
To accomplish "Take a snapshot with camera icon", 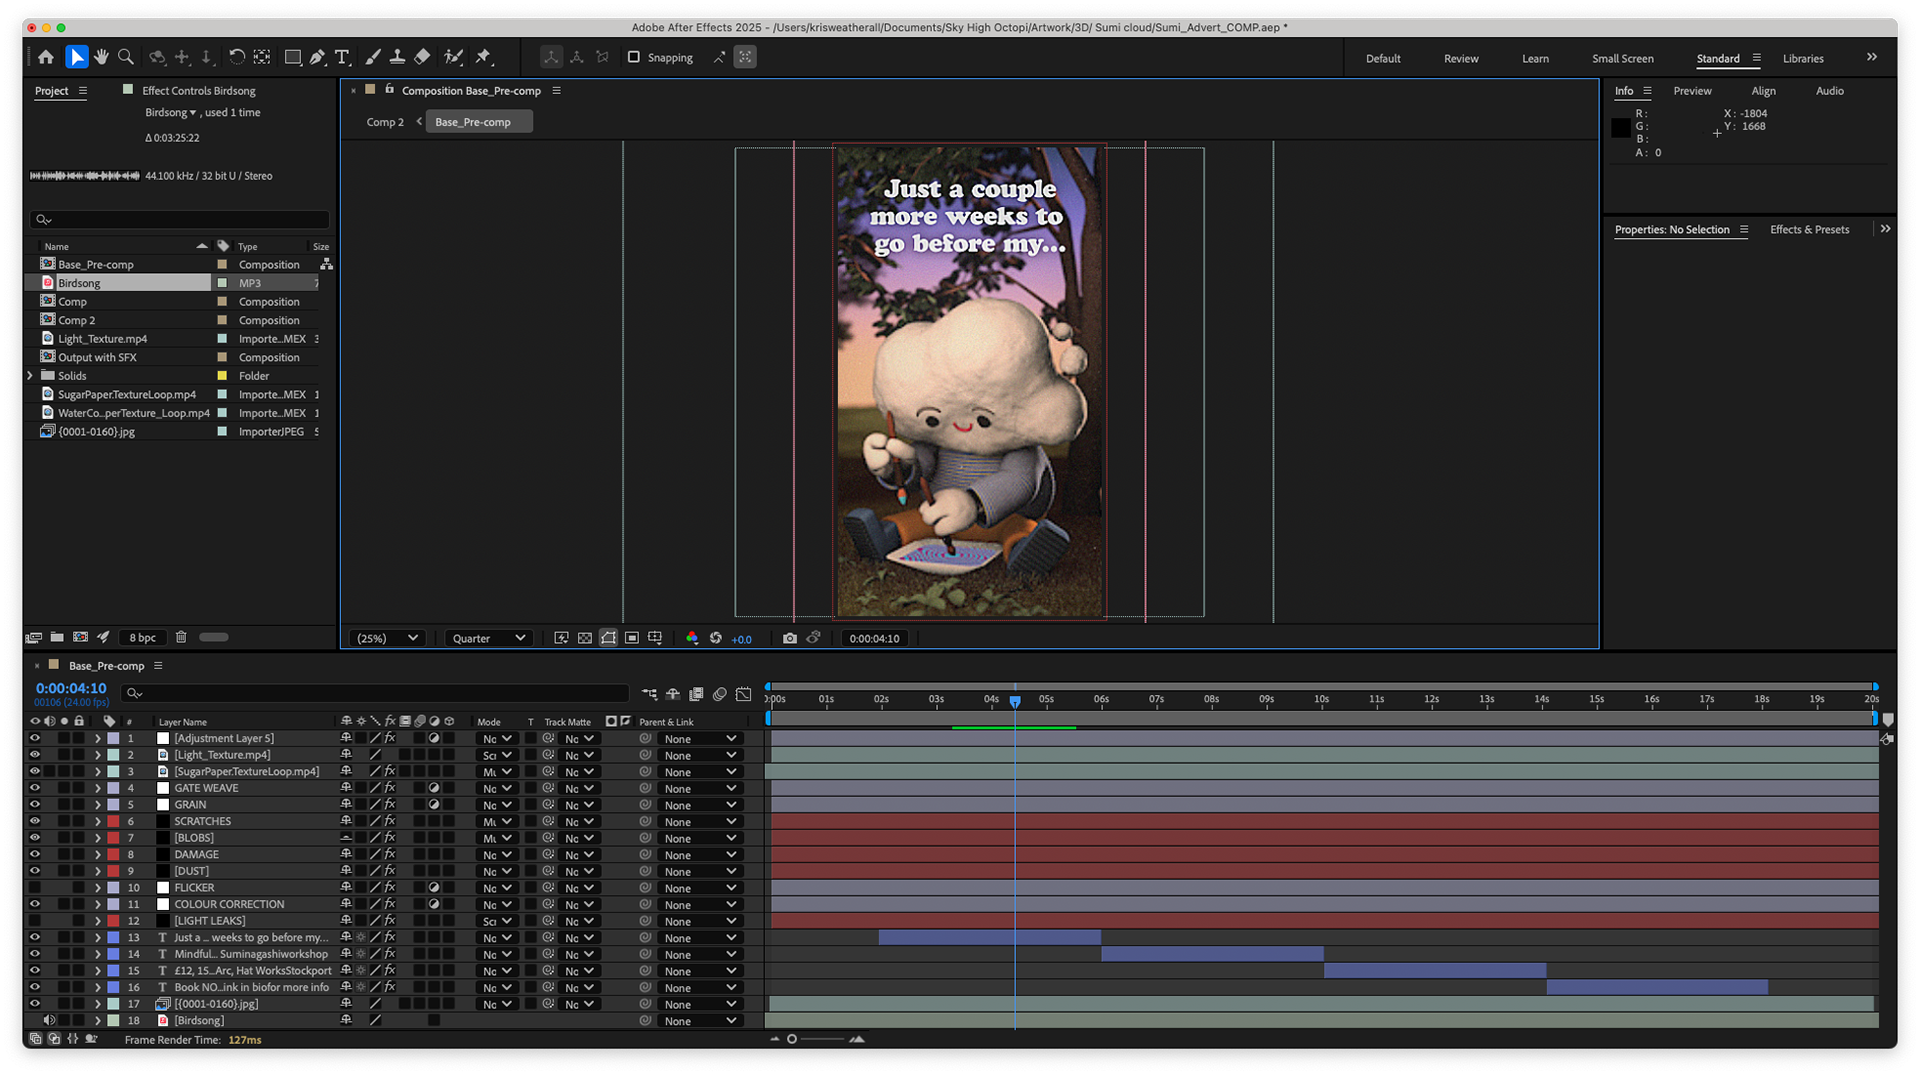I will pos(790,638).
